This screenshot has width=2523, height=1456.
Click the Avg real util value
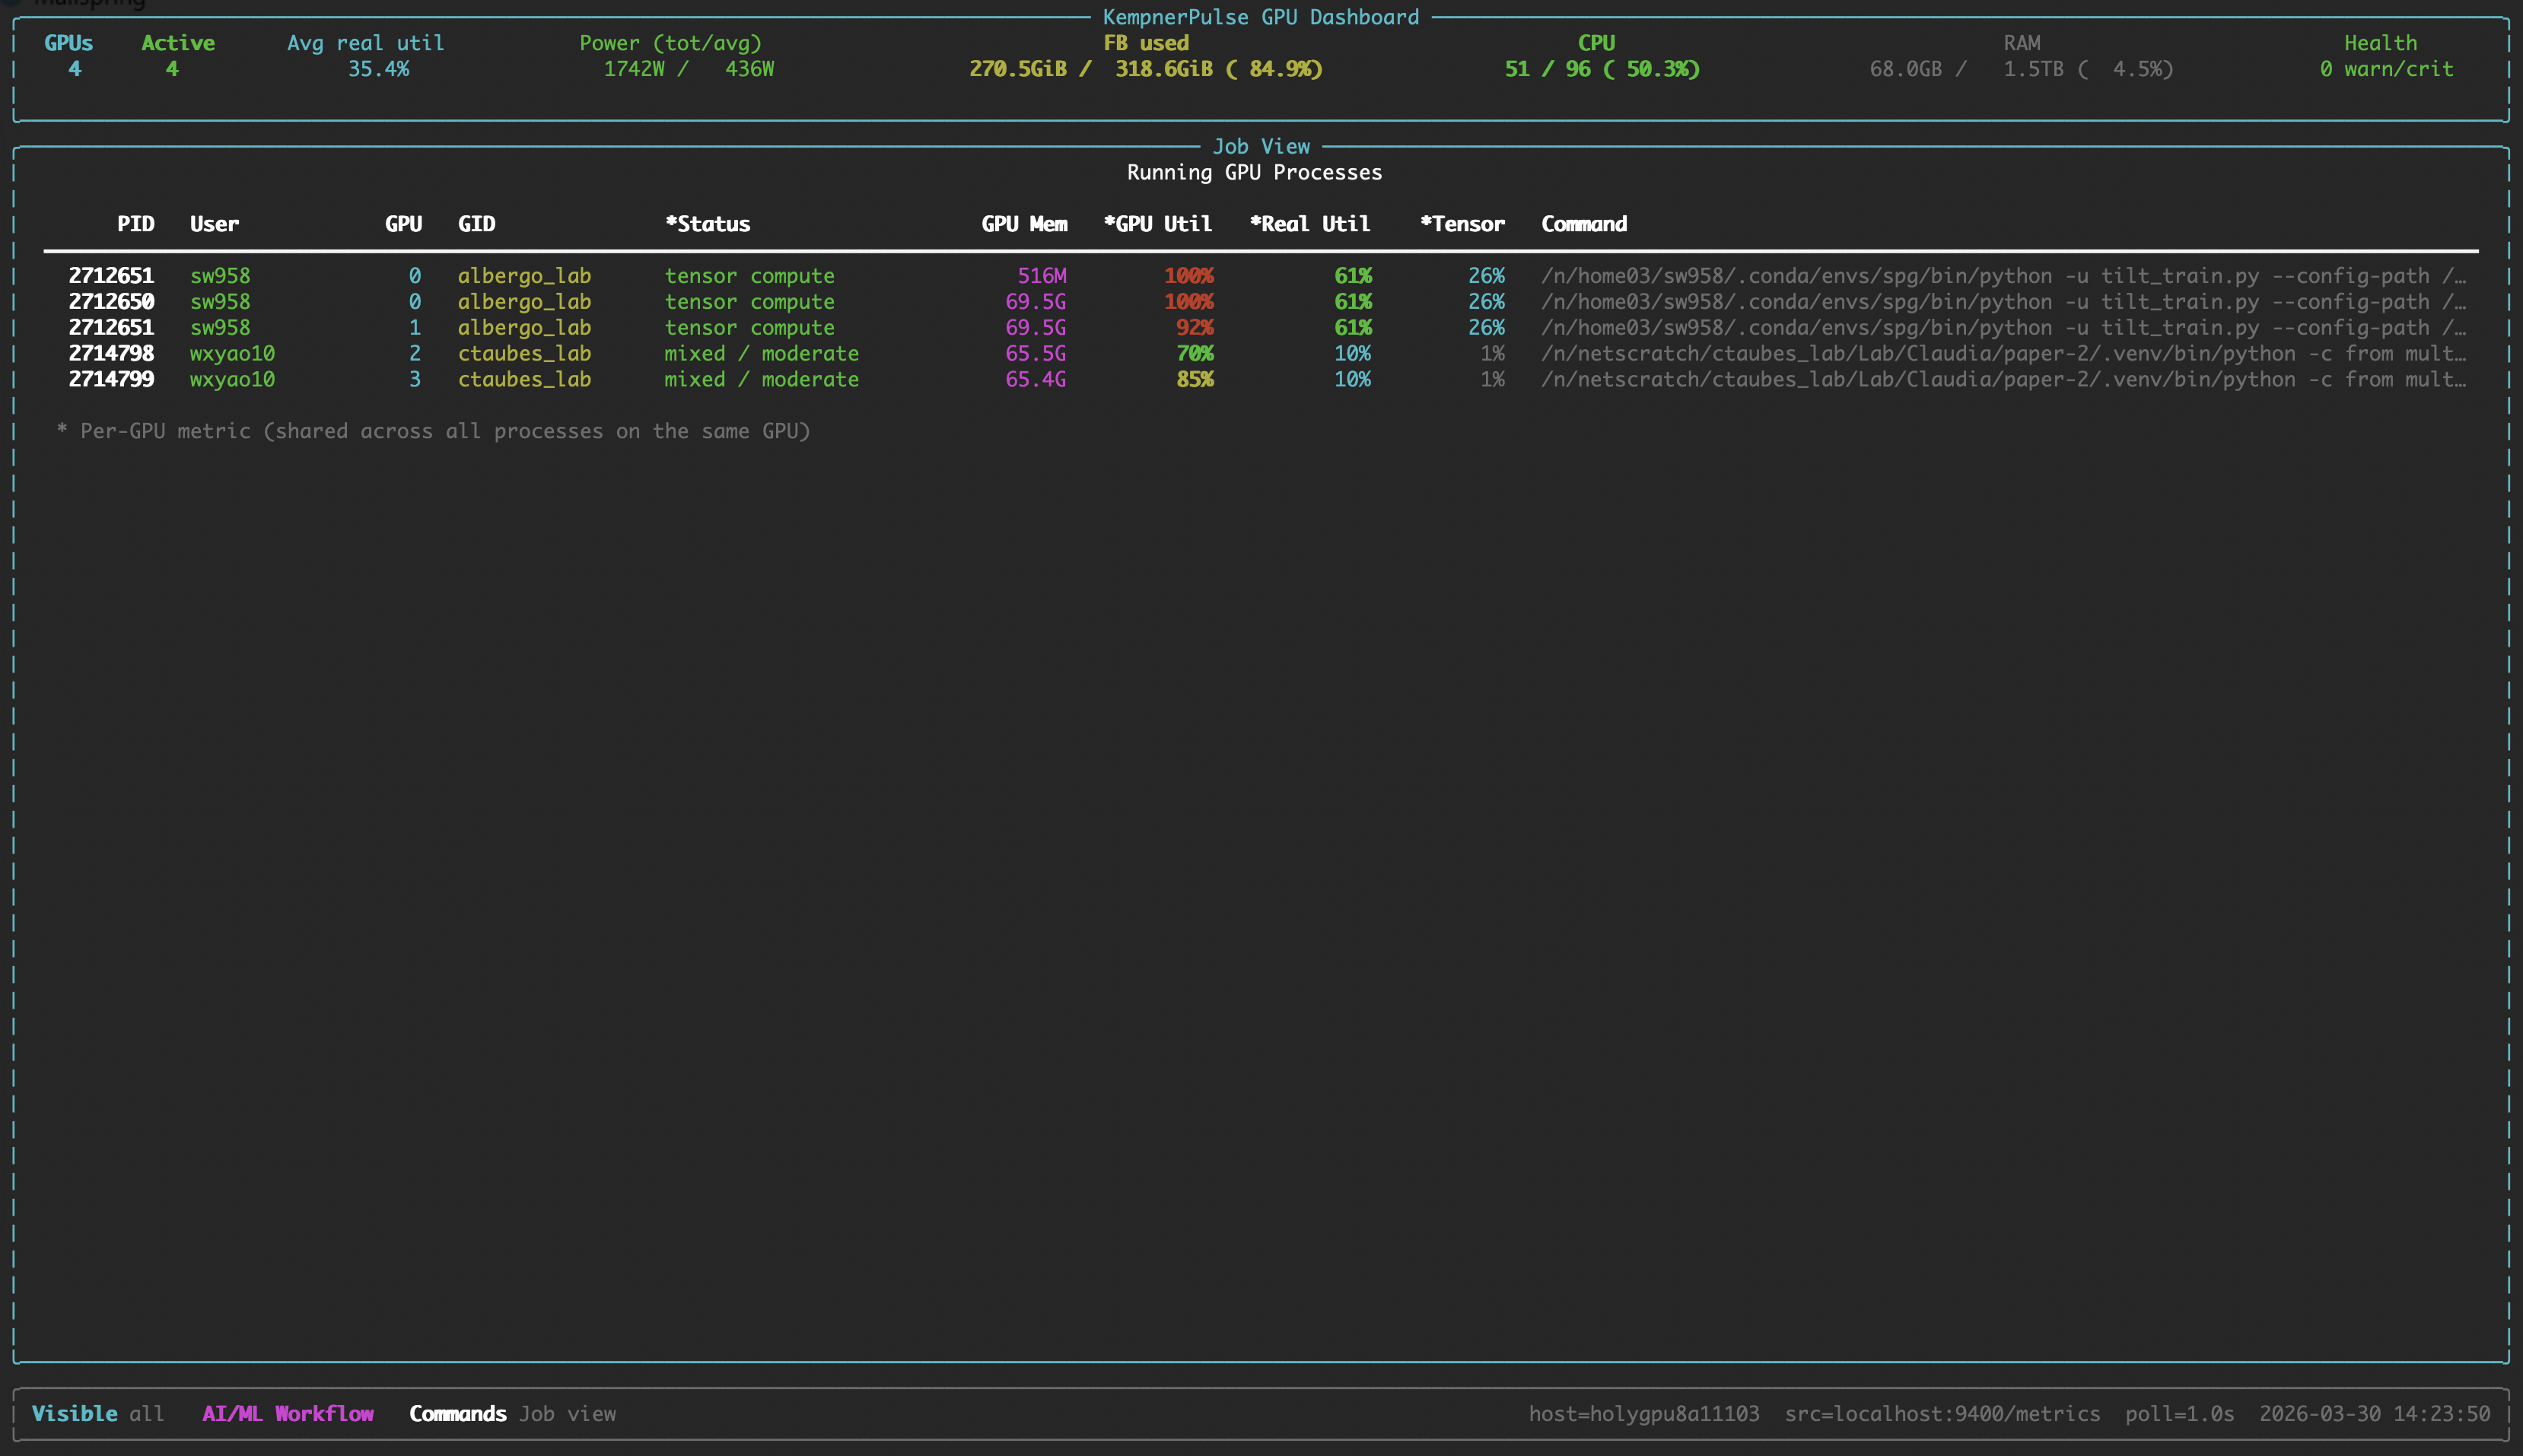(x=378, y=69)
